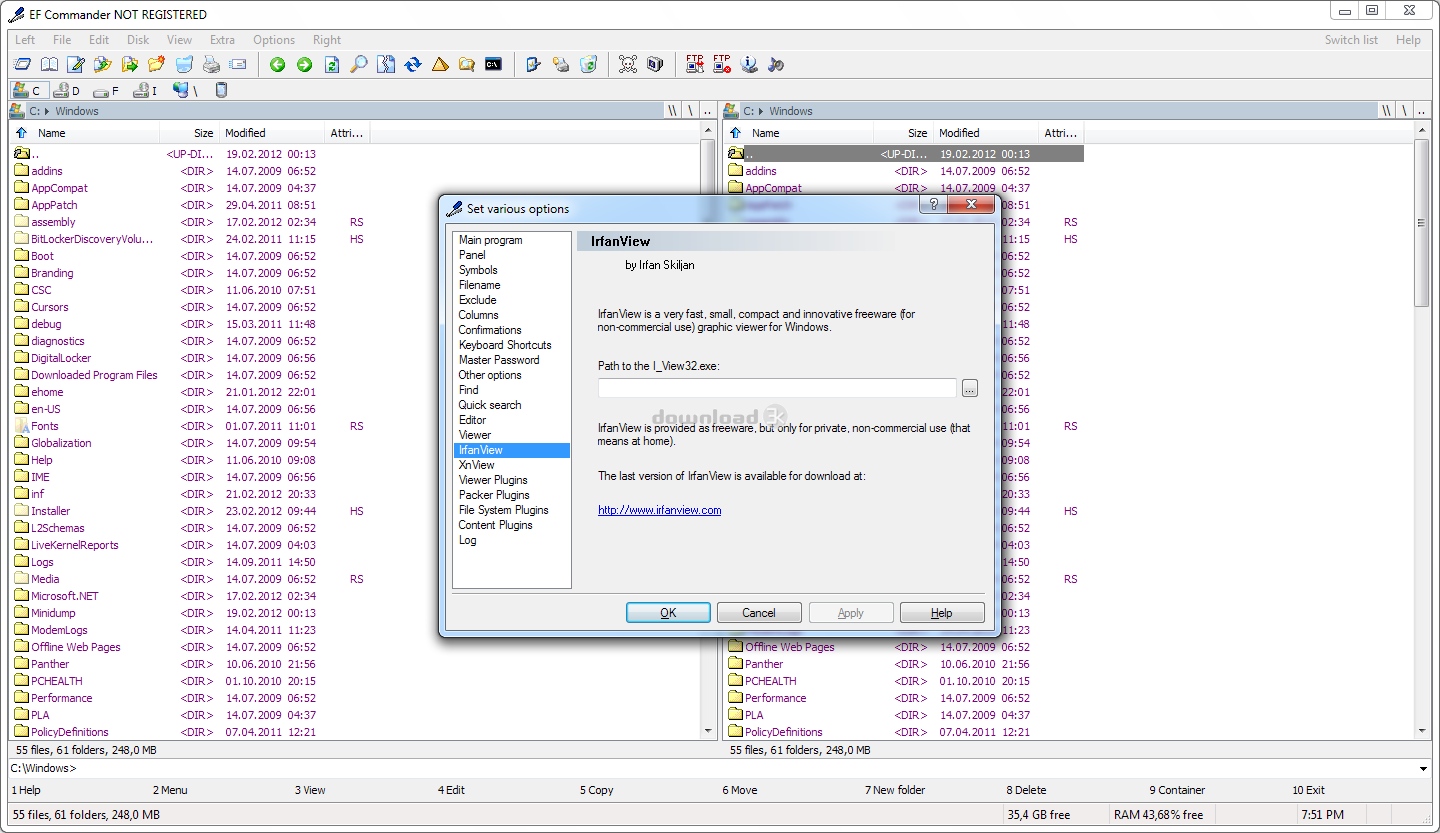Click the split file toolbar icon
Image resolution: width=1440 pixels, height=833 pixels.
tap(385, 65)
